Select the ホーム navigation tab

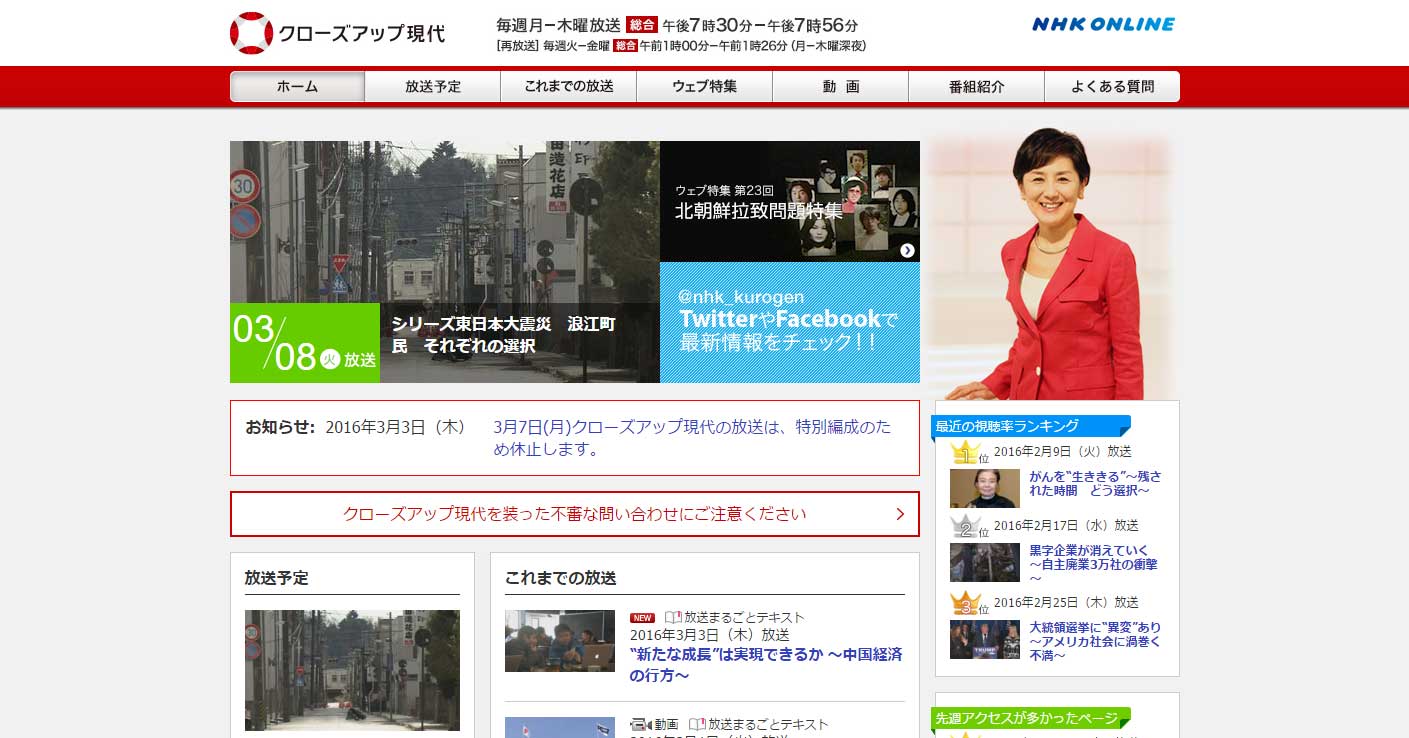click(x=297, y=87)
